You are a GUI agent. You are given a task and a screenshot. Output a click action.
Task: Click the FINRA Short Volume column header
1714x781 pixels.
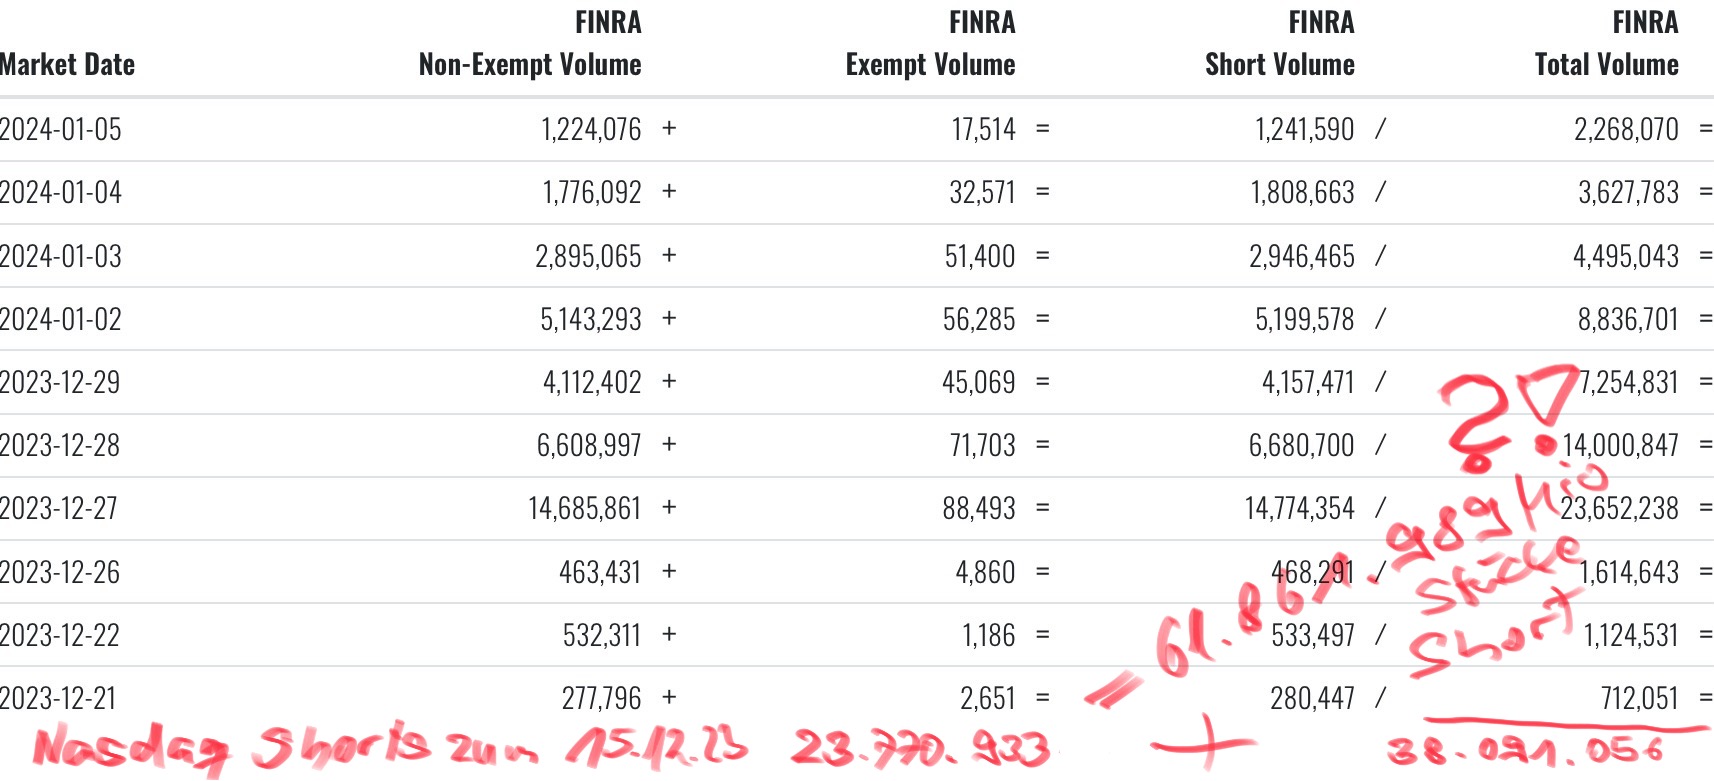(x=1279, y=45)
